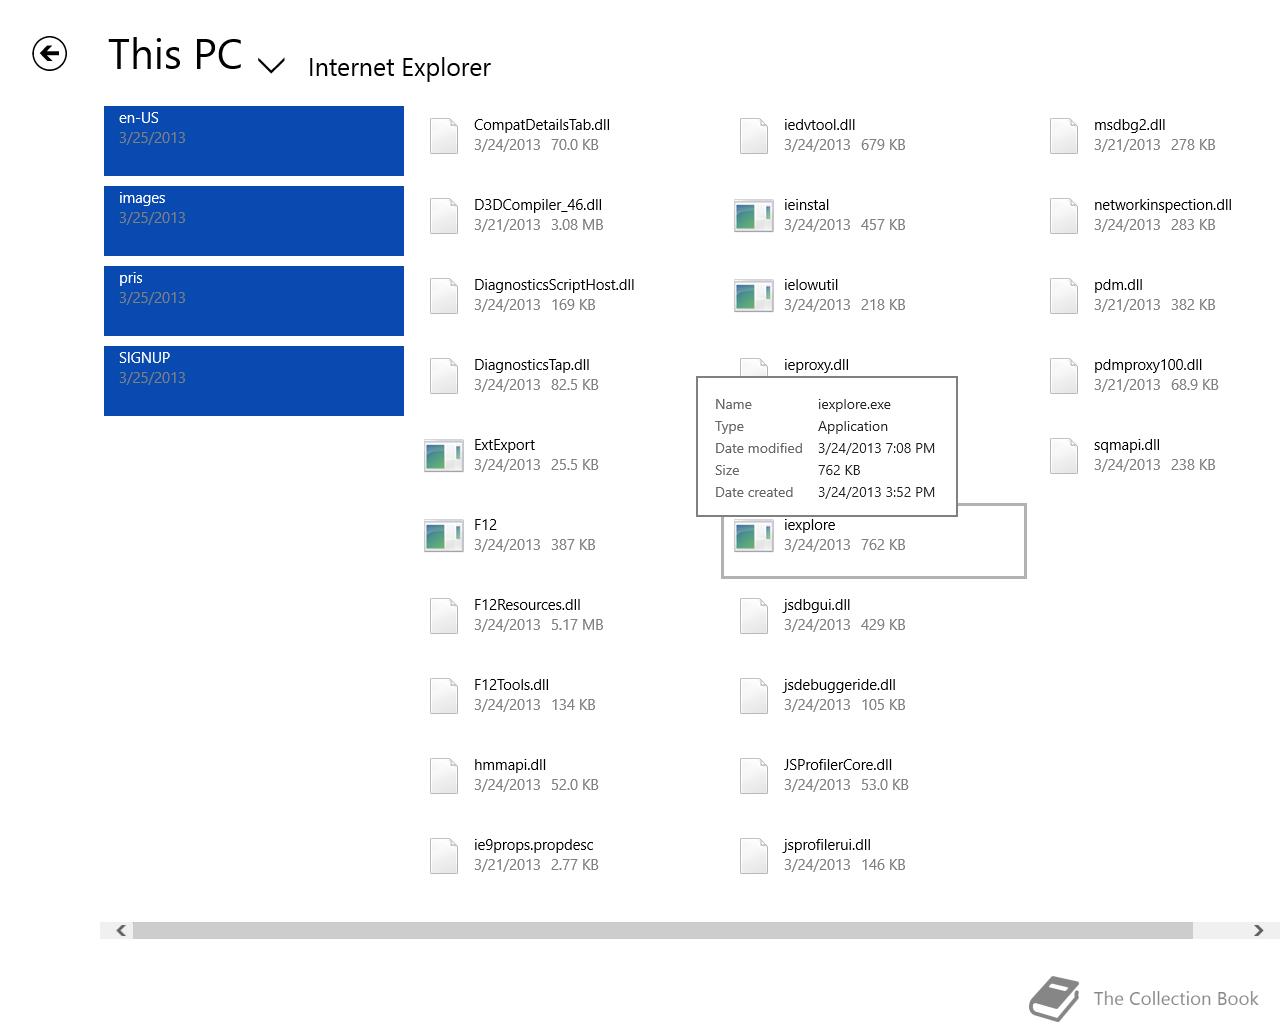Open the pris folder tile

click(x=254, y=301)
